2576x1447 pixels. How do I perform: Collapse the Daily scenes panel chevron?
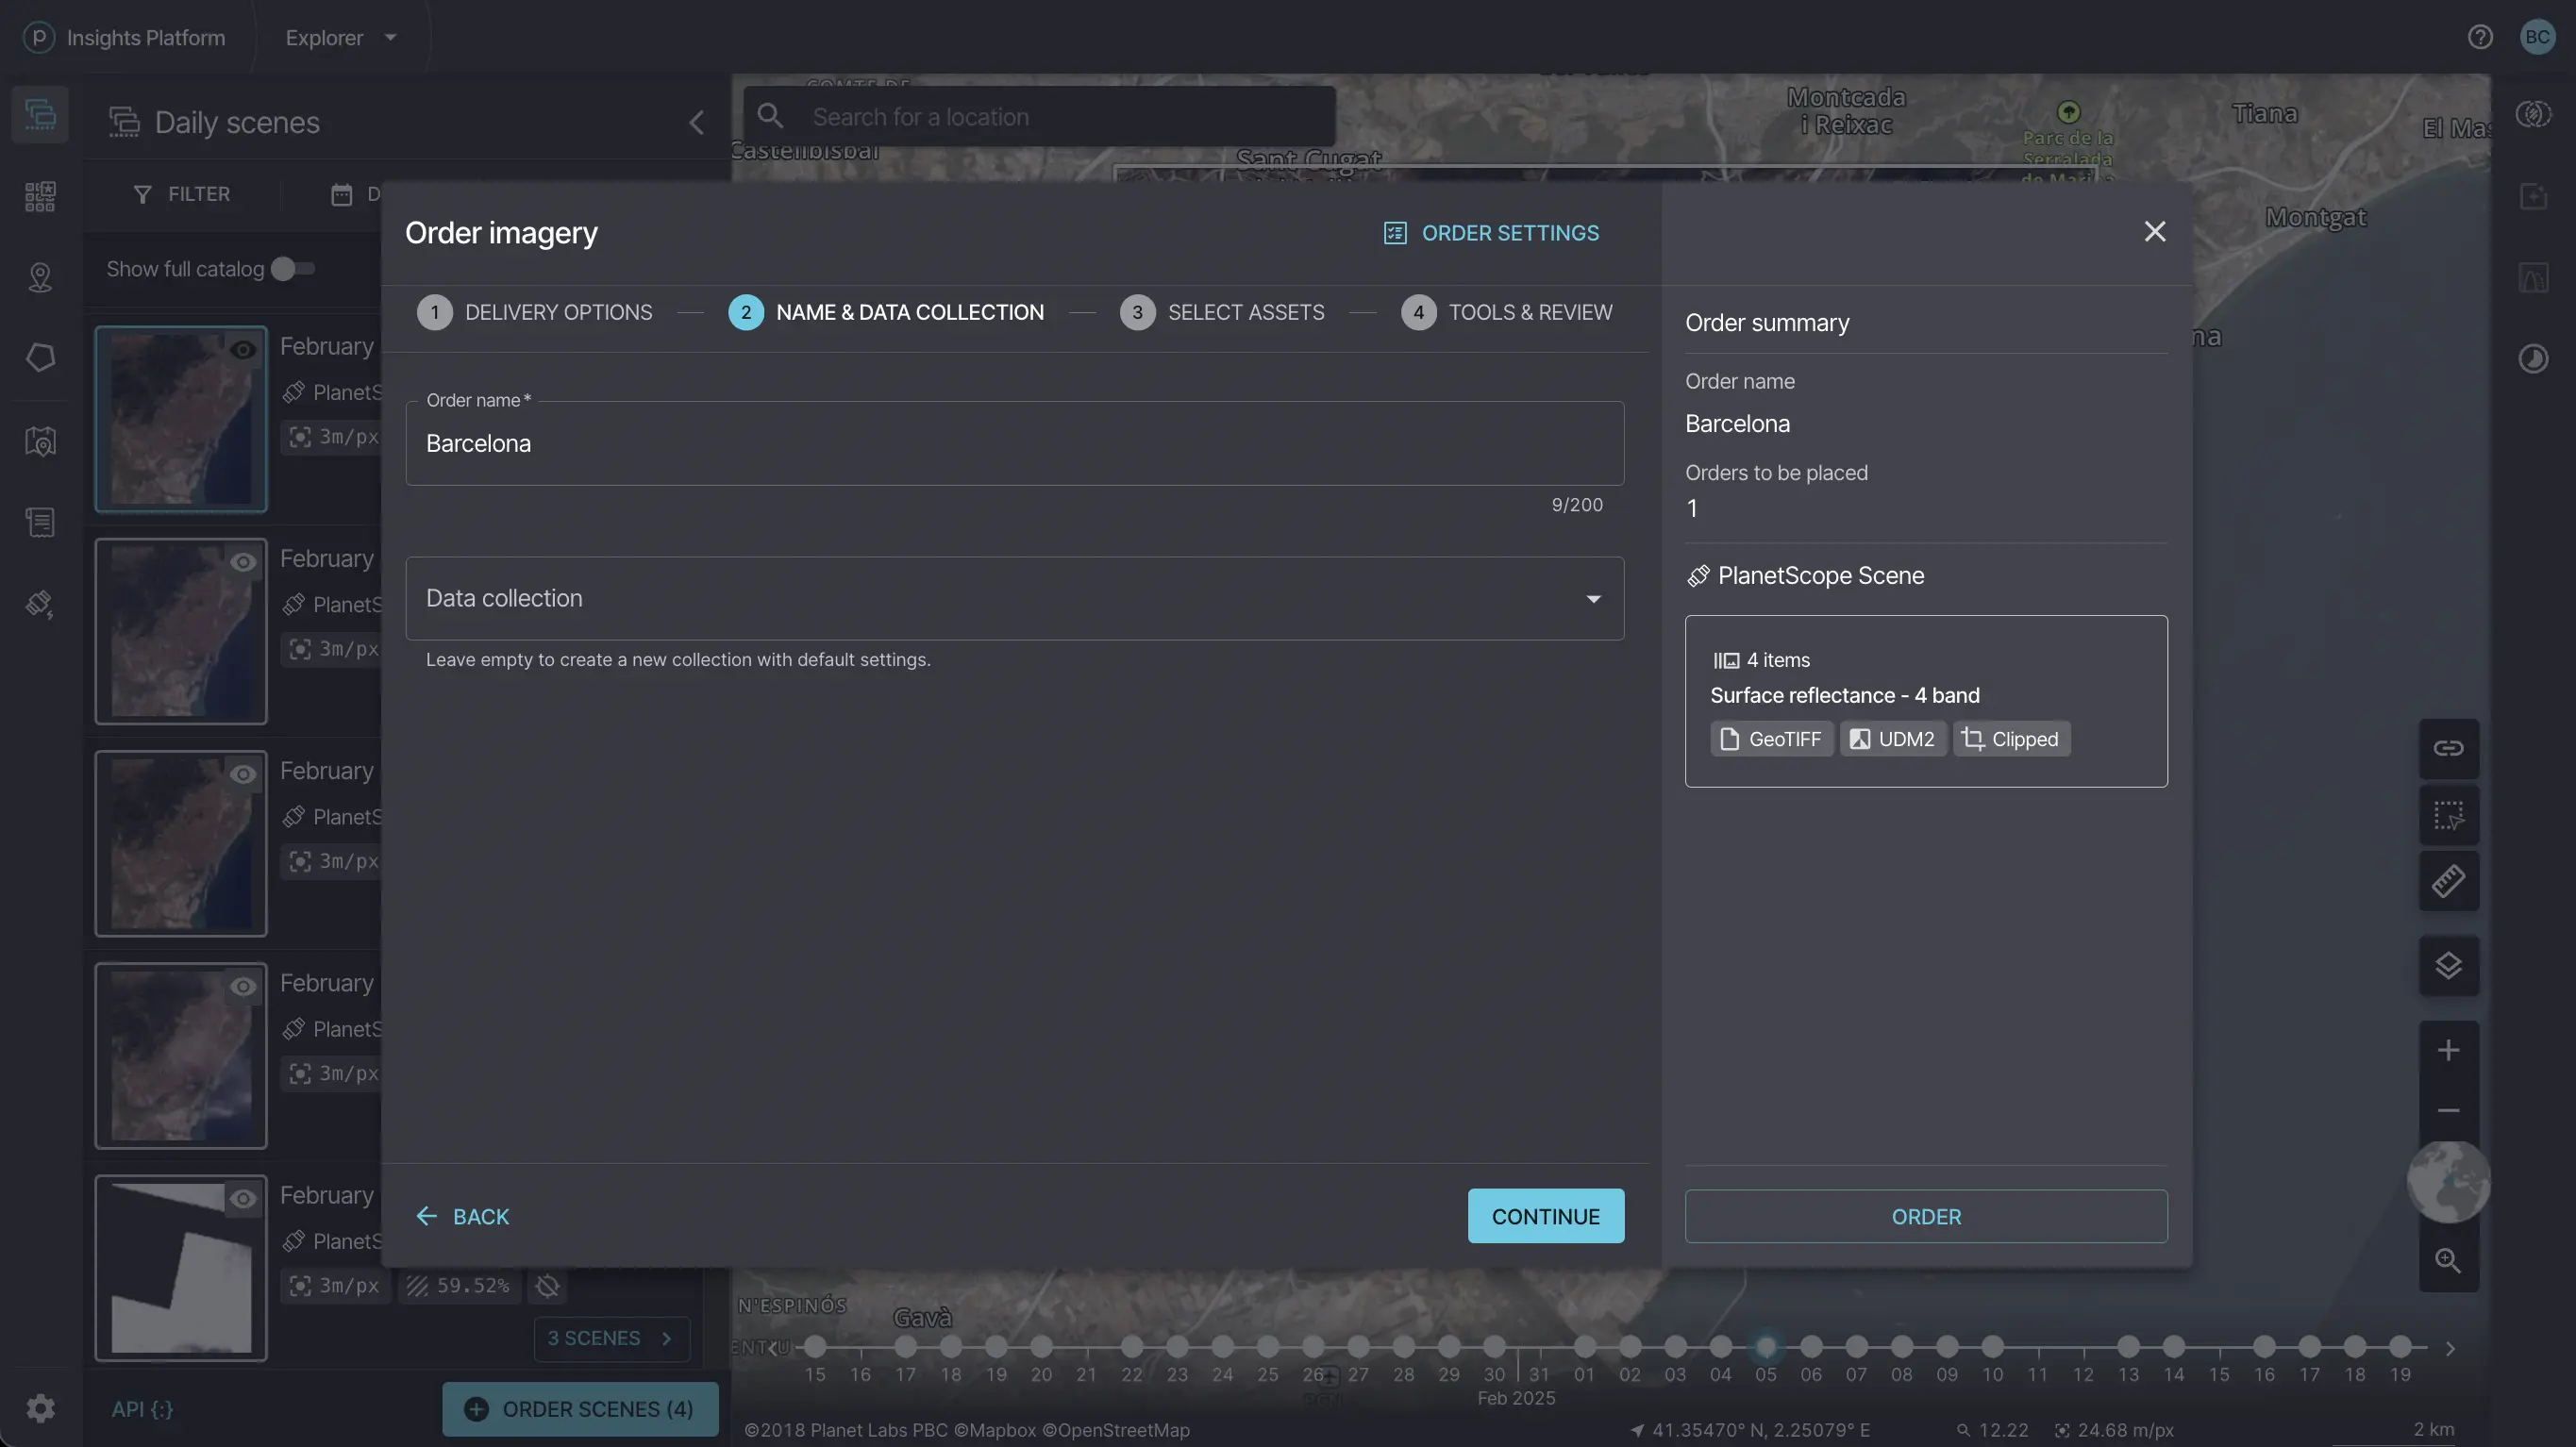[696, 122]
